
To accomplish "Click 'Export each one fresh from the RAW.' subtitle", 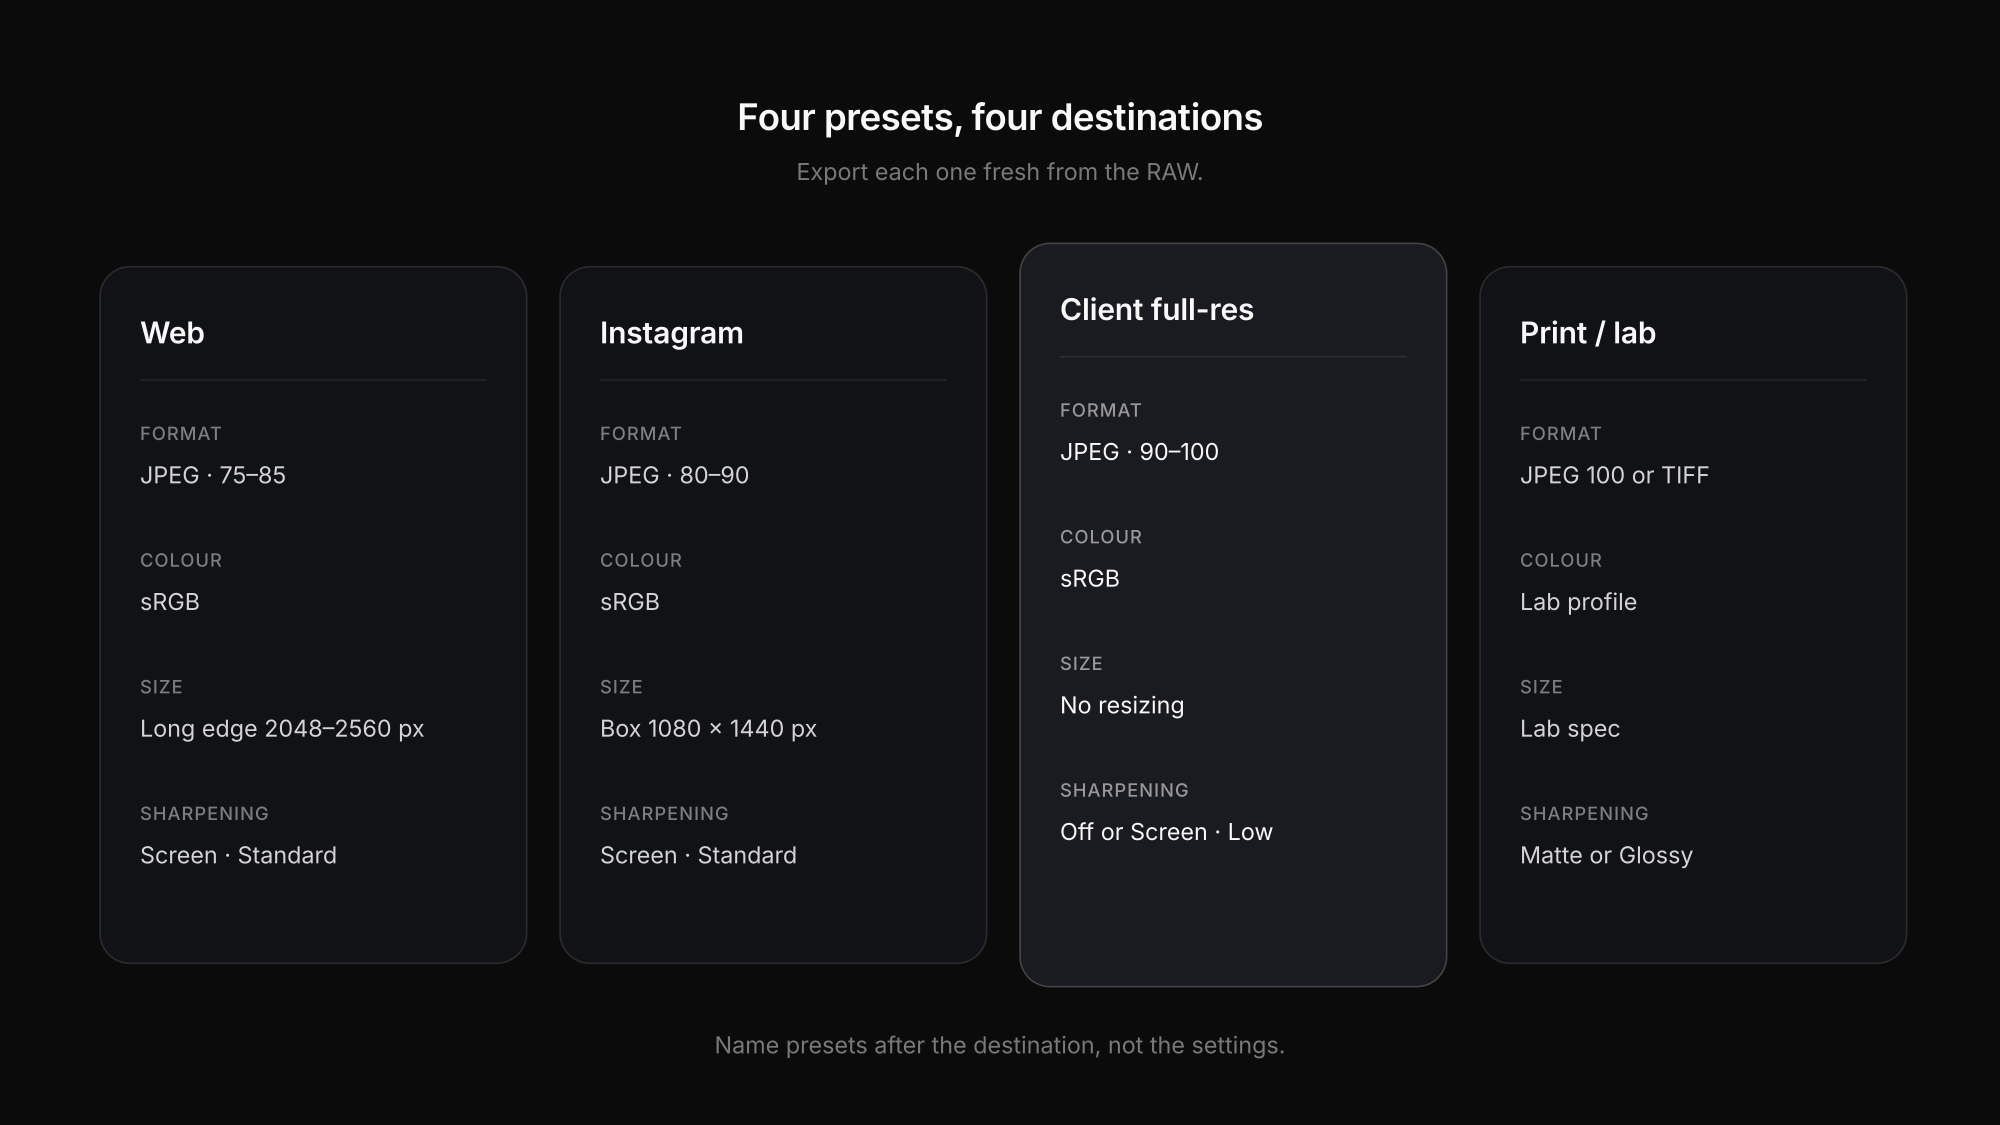I will 1000,172.
